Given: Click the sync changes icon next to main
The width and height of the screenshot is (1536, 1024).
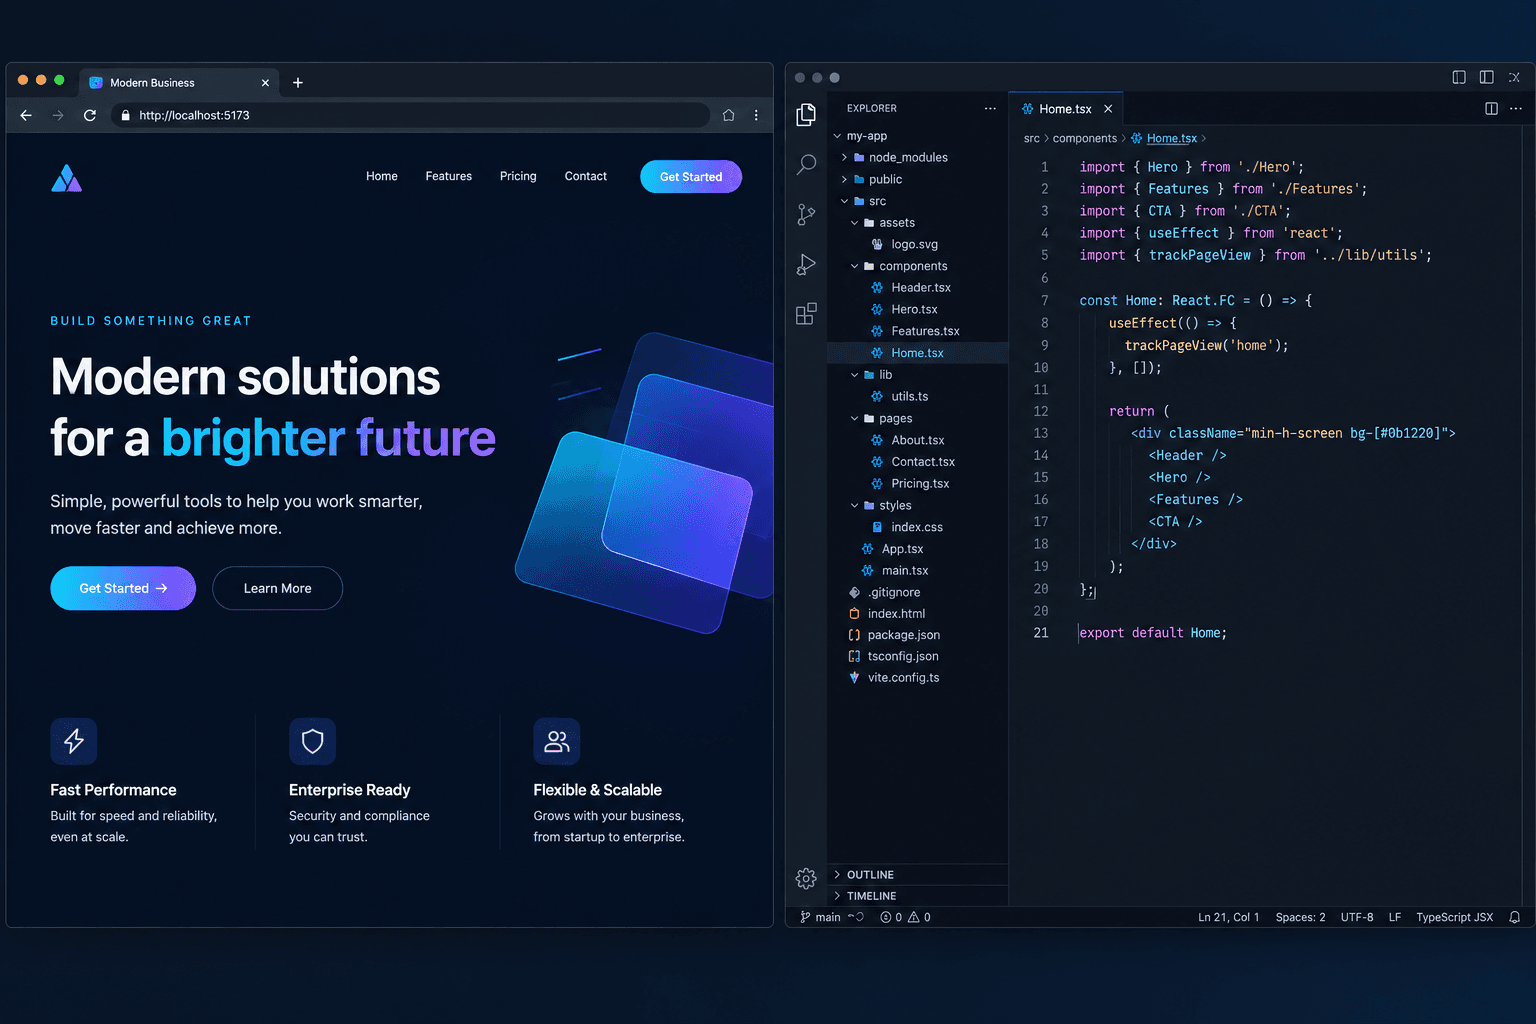Looking at the screenshot, I should tap(856, 917).
